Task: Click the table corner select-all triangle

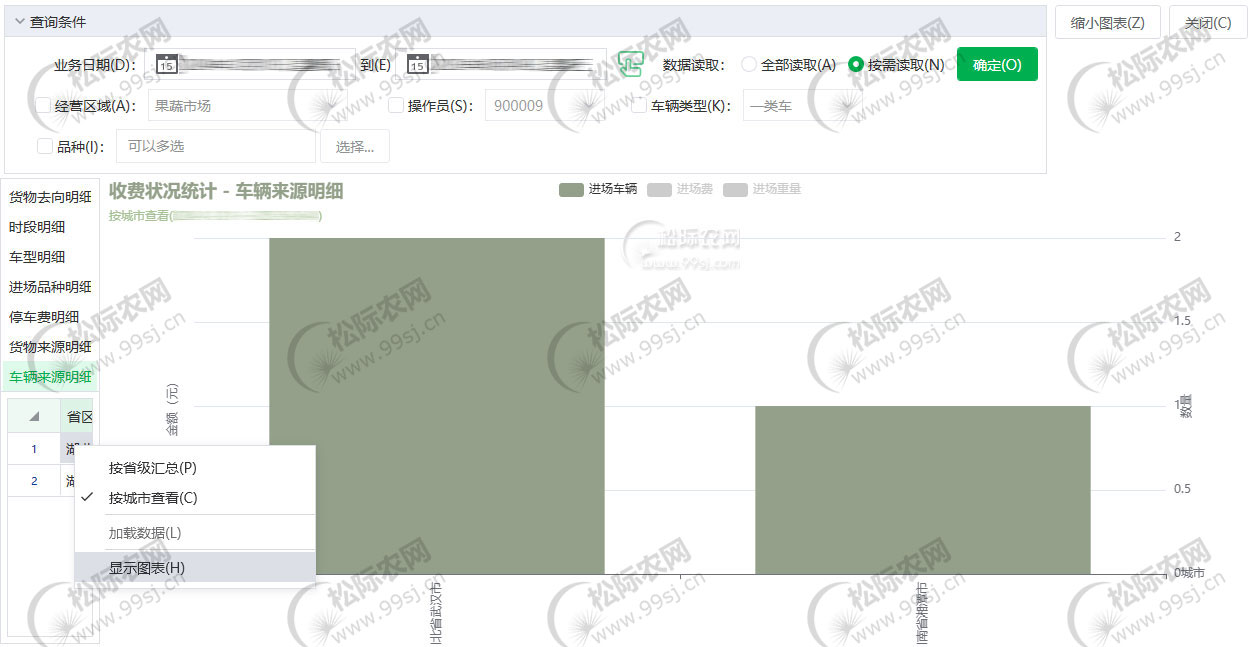Action: [34, 416]
